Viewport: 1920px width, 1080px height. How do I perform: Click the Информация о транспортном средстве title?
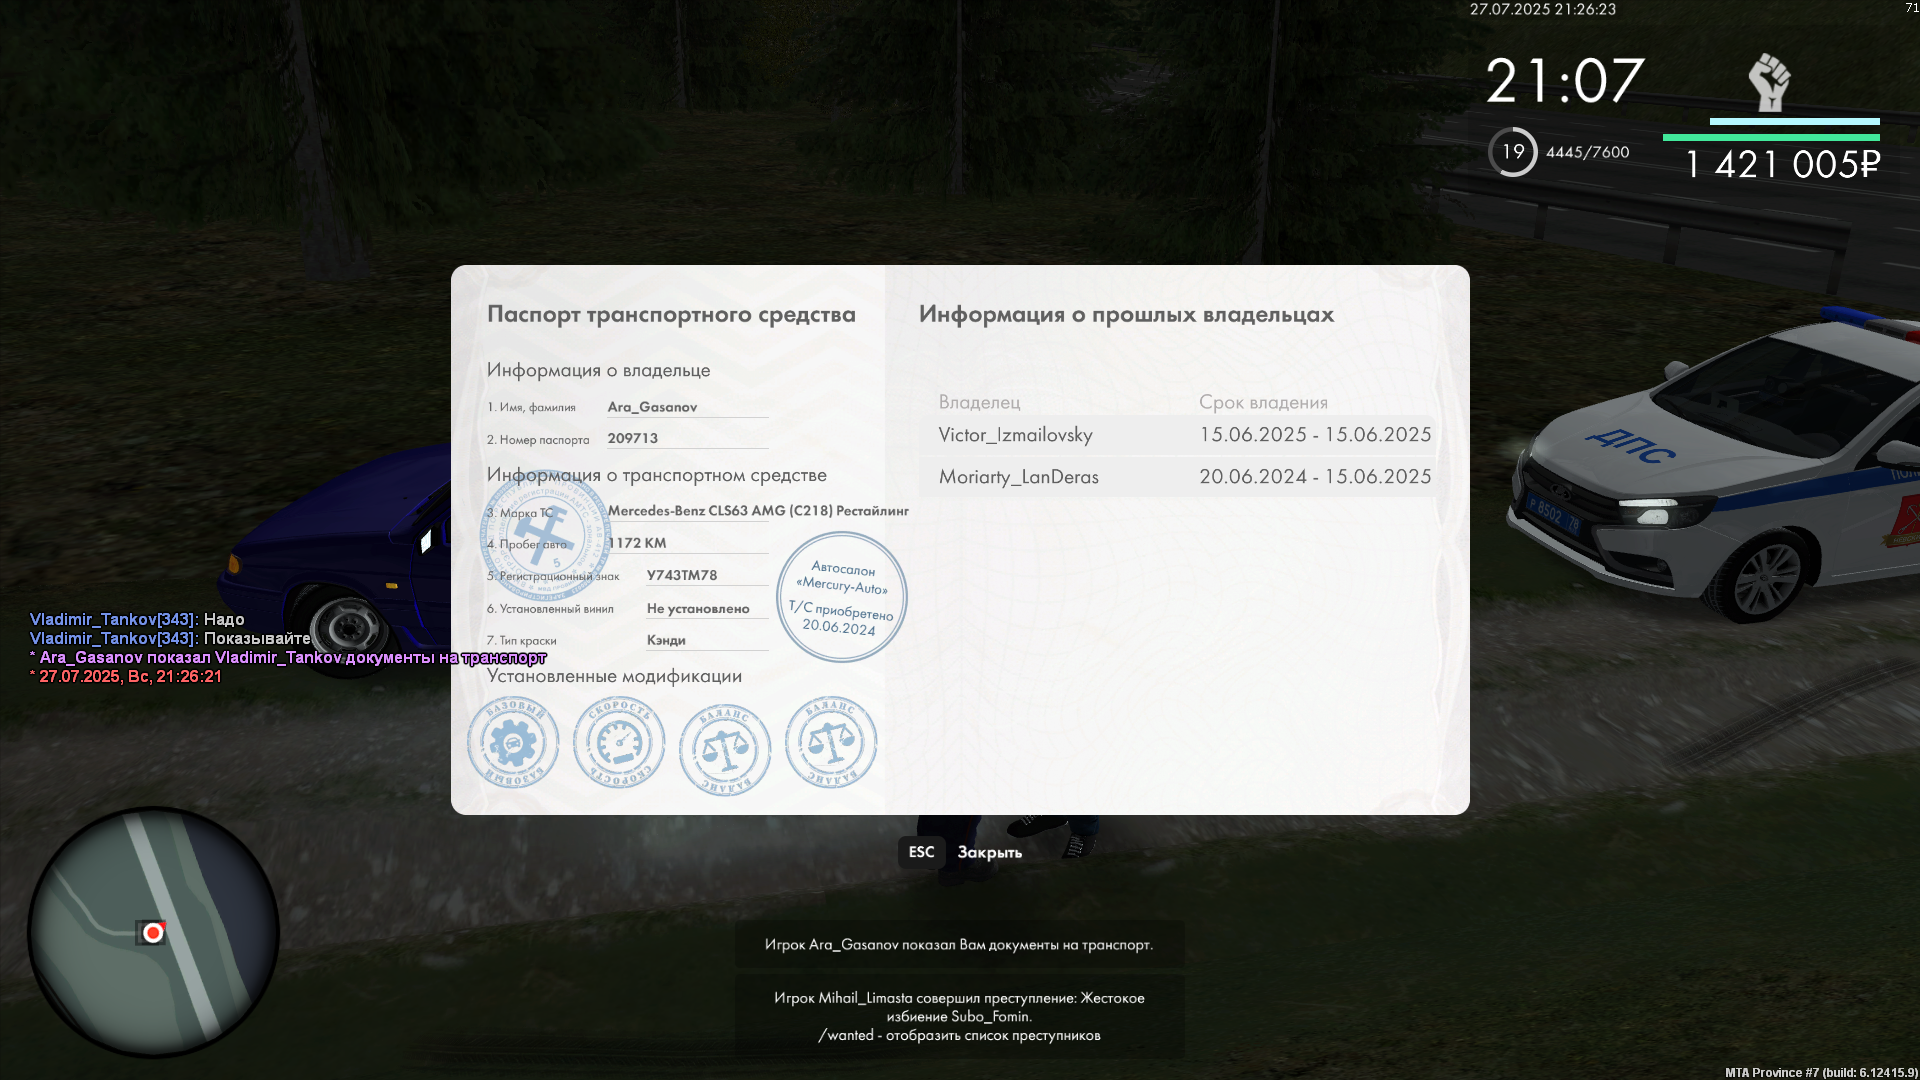(657, 476)
